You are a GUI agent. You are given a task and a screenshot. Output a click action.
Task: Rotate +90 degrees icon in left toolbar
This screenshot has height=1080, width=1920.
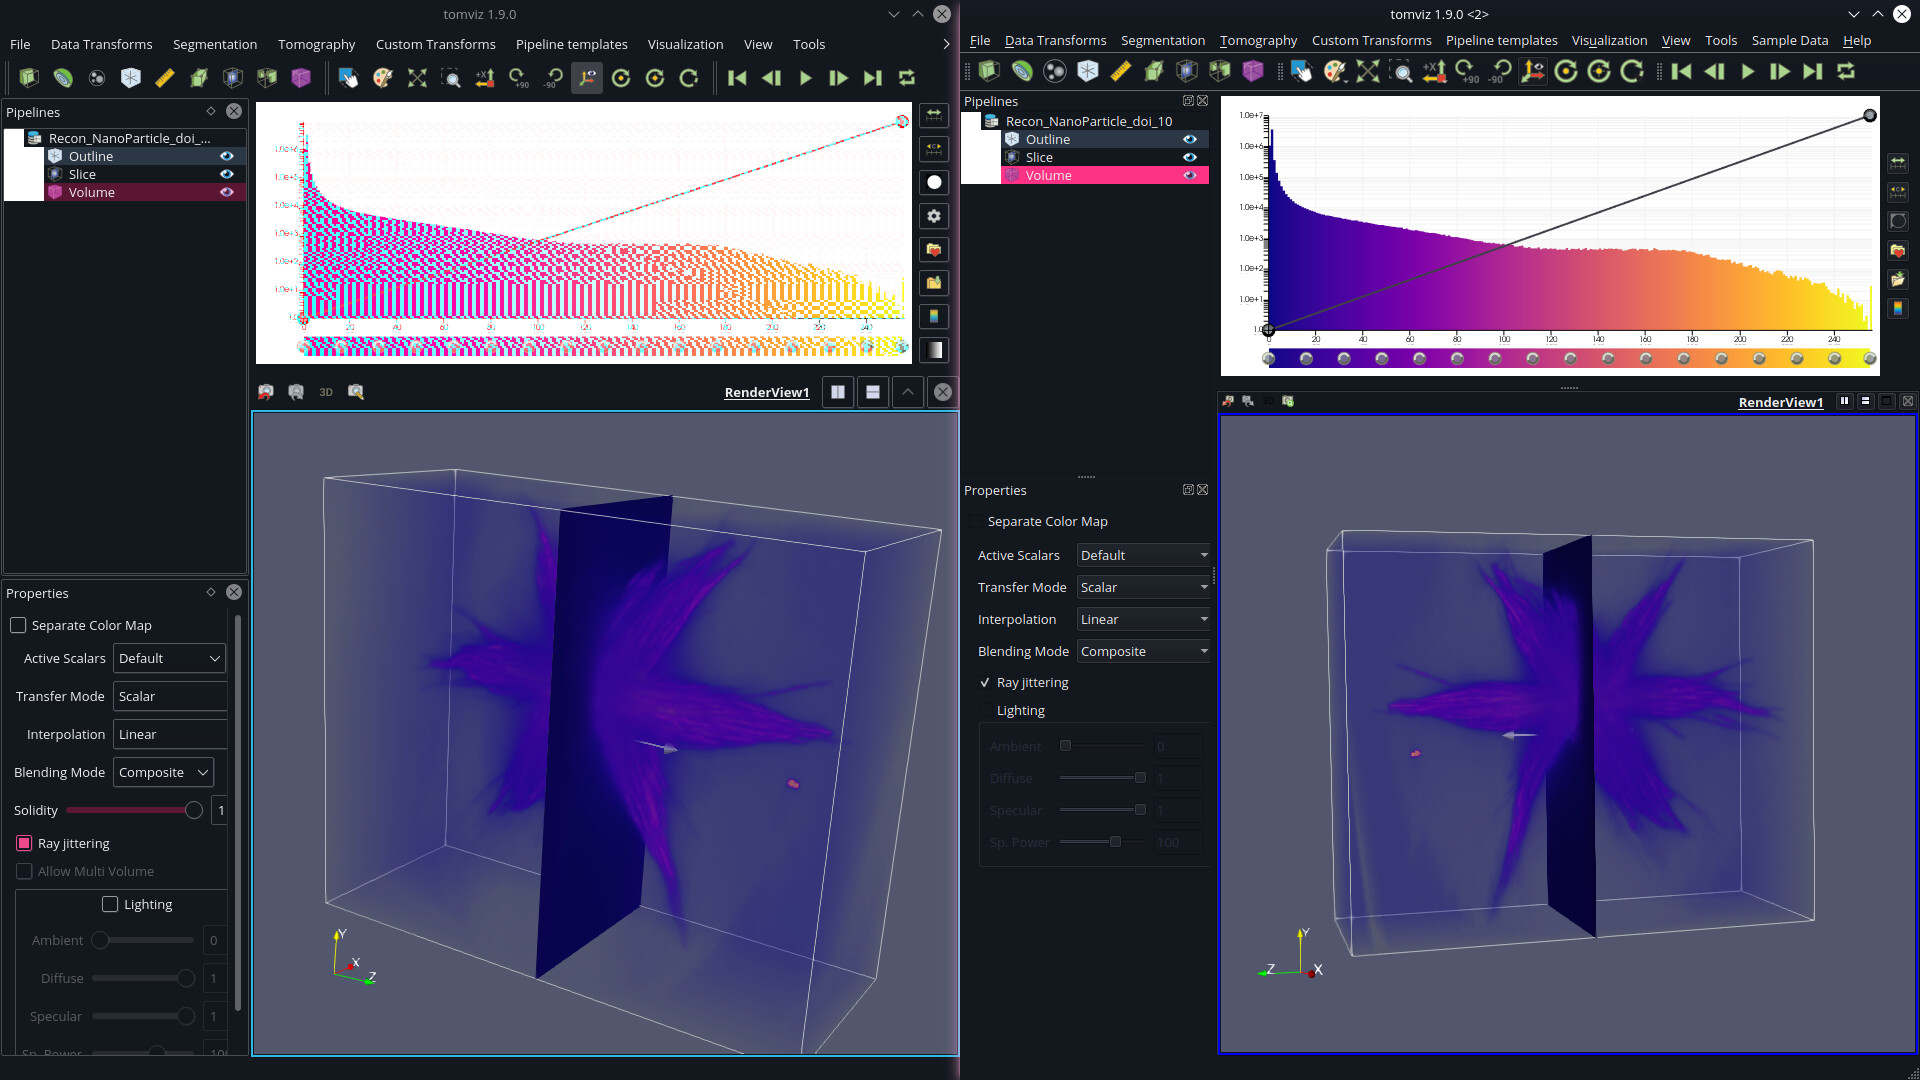click(x=519, y=78)
